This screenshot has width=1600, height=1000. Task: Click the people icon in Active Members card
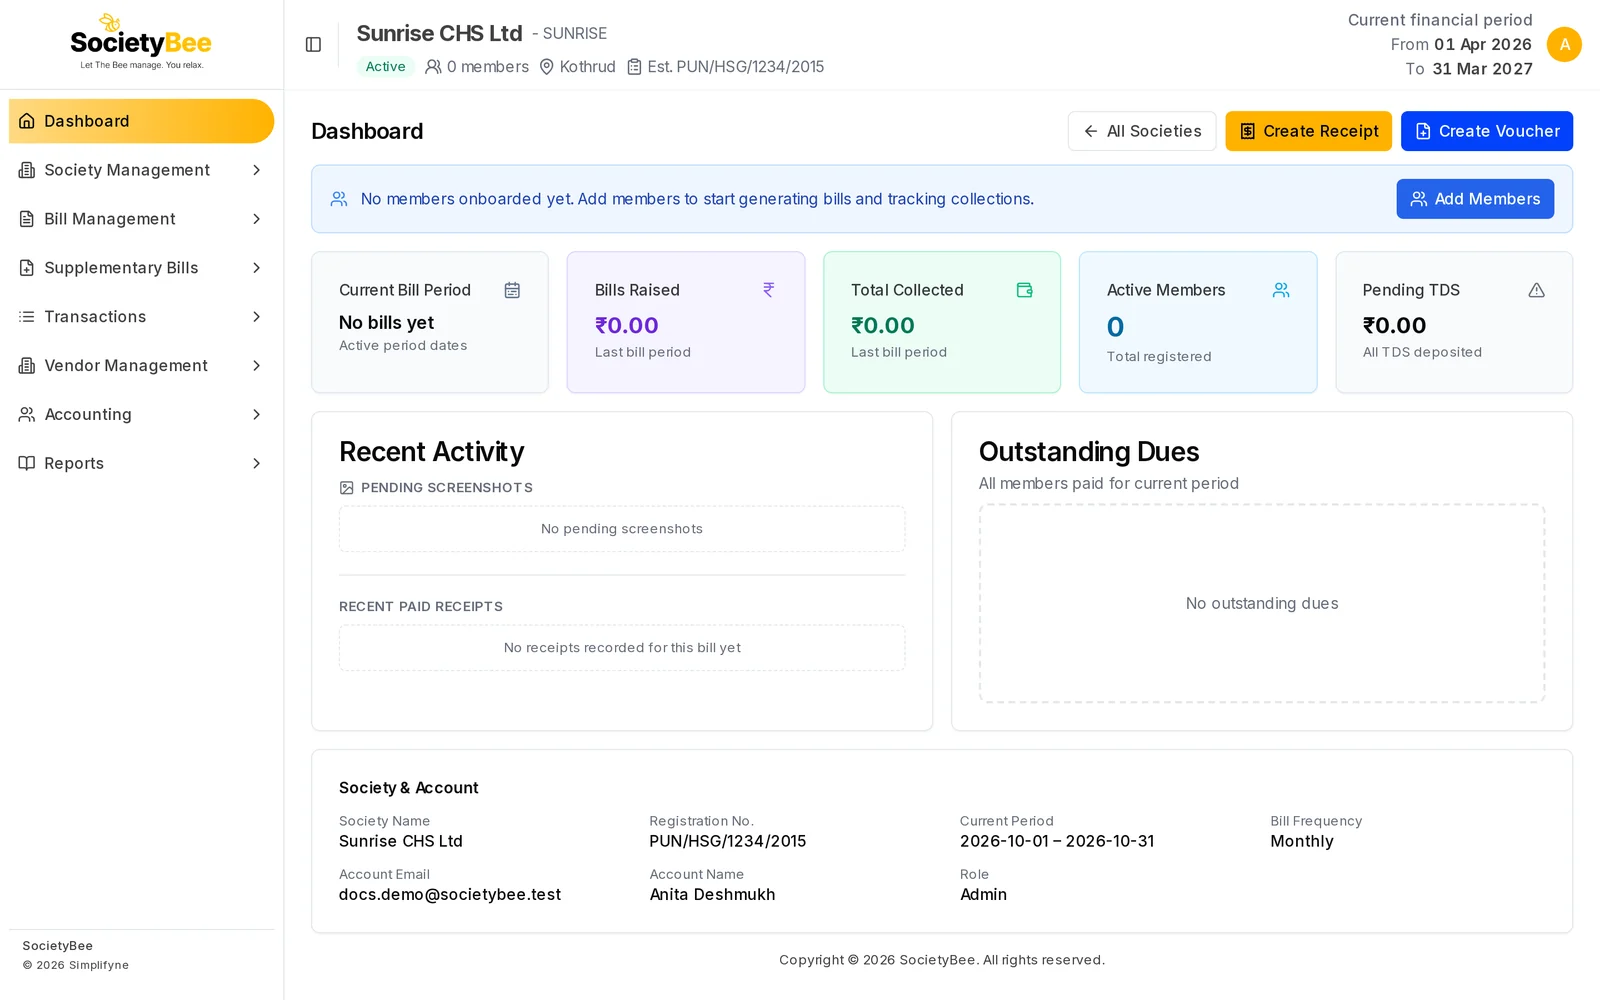click(x=1281, y=290)
